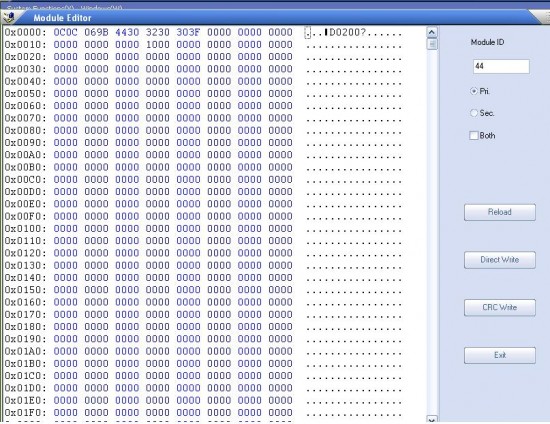Viewport: 550px width, 424px height.
Task: Click the ASCII text D0200? in first row
Action: click(x=348, y=33)
